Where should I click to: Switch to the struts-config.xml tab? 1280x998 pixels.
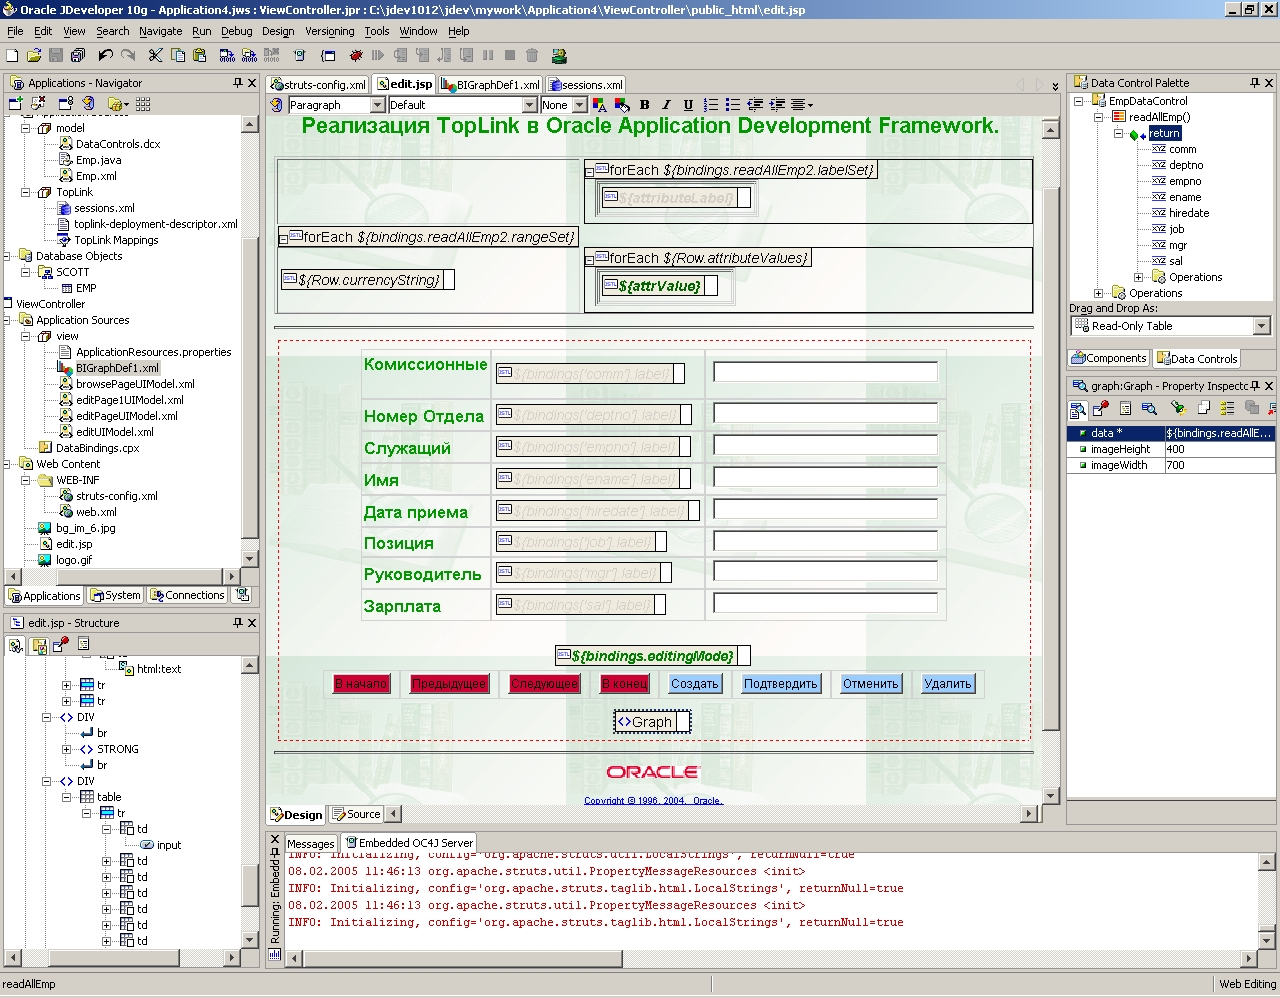coord(318,85)
